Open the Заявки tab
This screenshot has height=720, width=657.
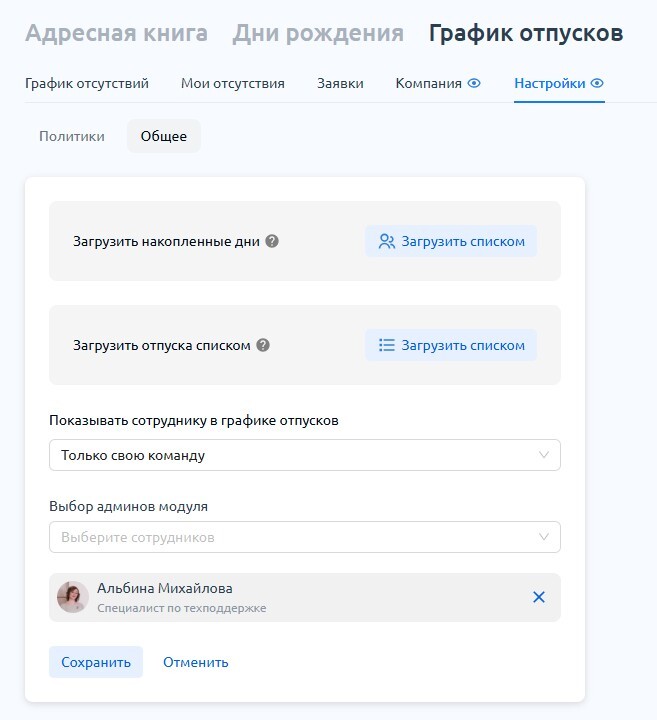(340, 83)
